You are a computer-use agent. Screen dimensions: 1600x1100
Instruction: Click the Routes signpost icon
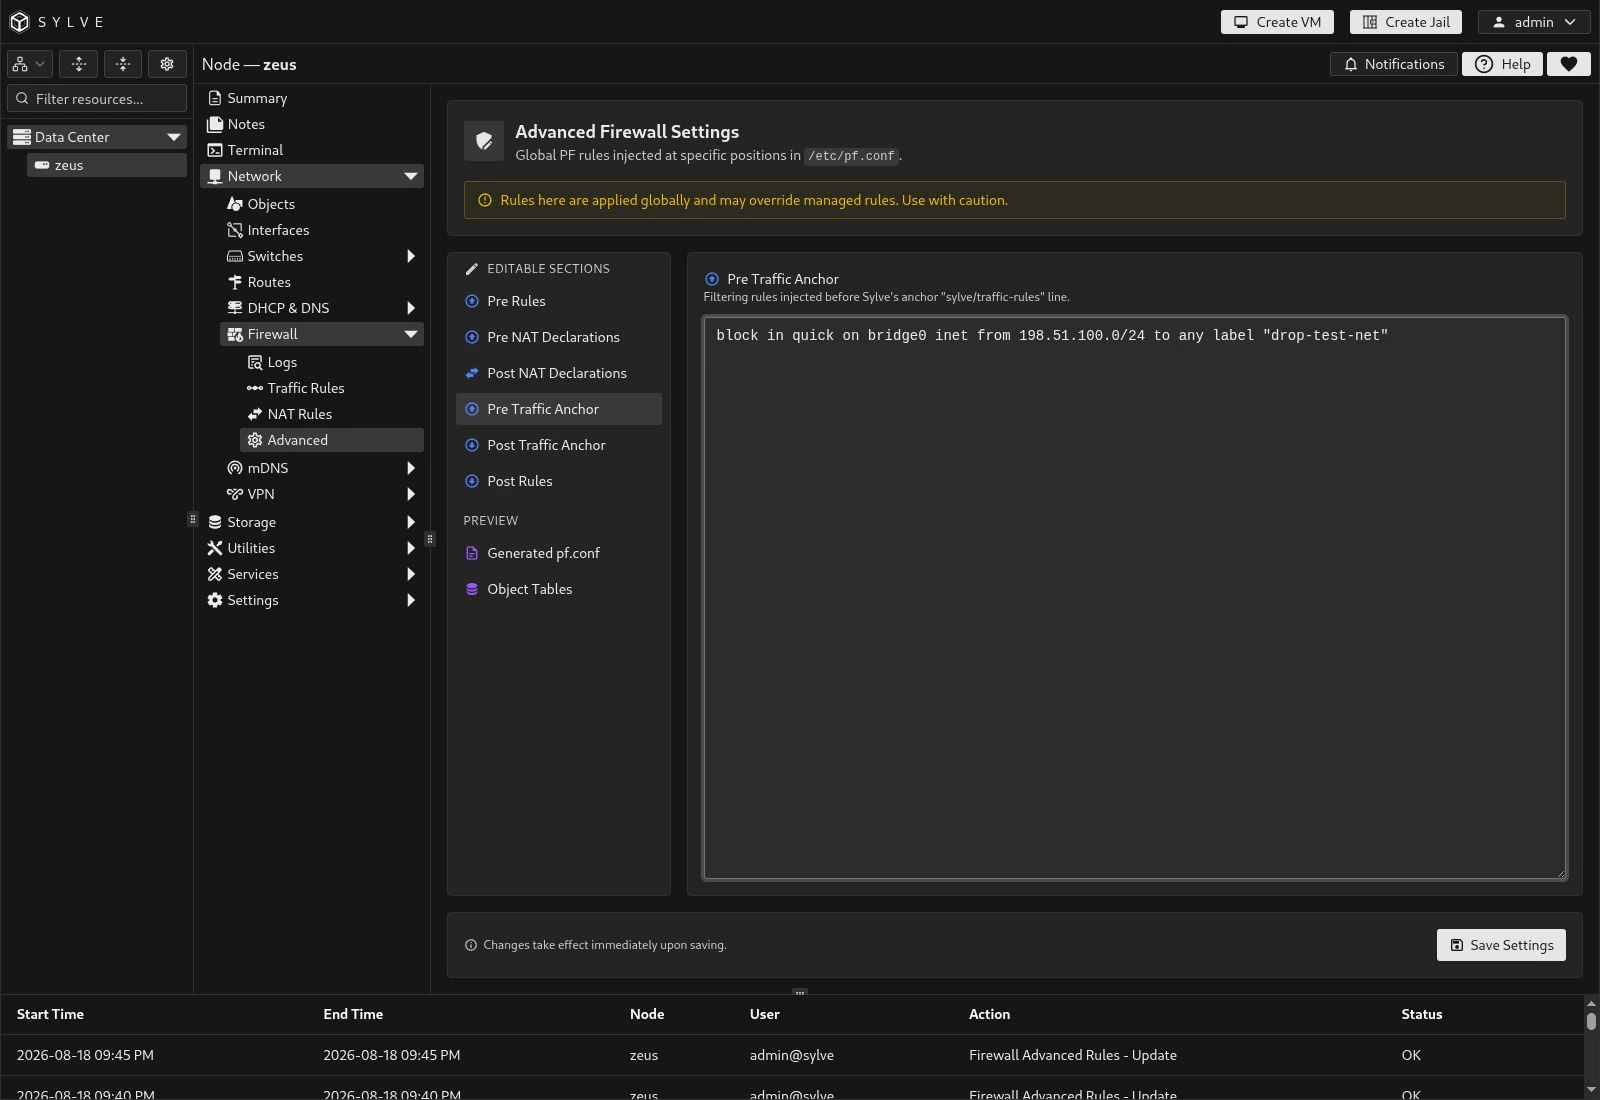point(235,282)
